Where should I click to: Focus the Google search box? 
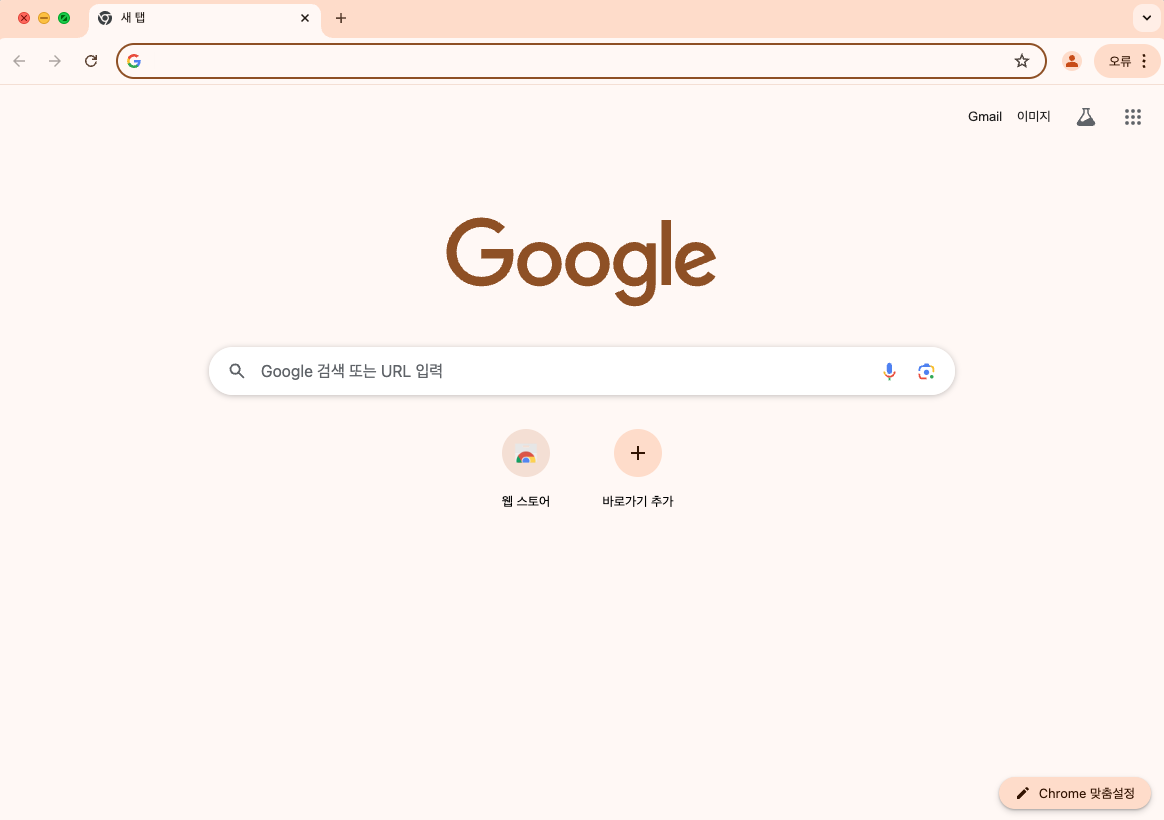click(581, 371)
